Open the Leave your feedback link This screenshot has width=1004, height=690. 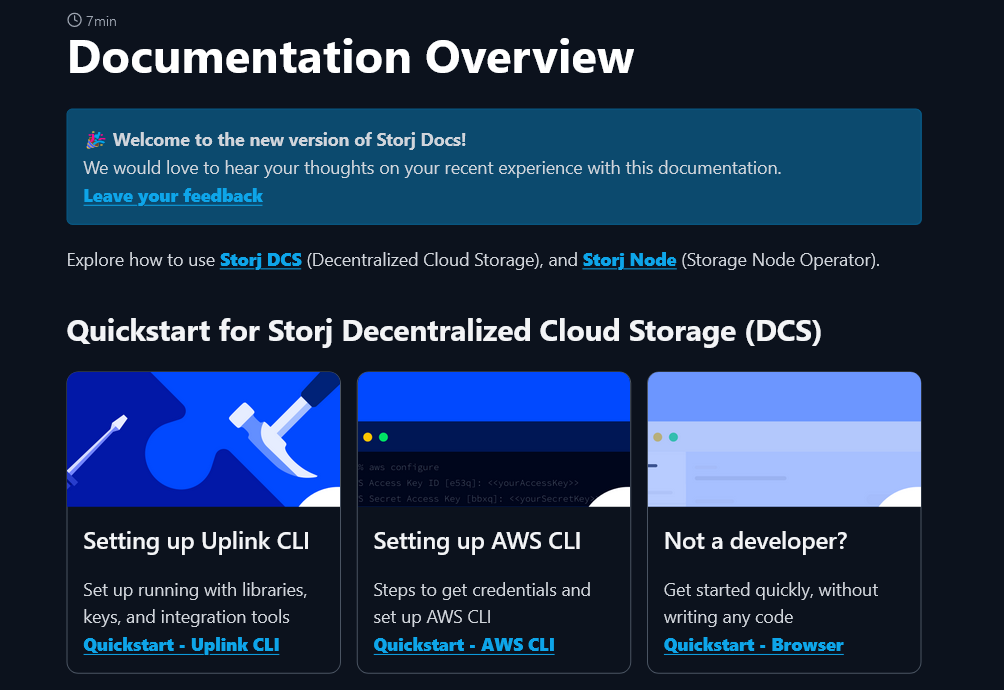pyautogui.click(x=173, y=196)
